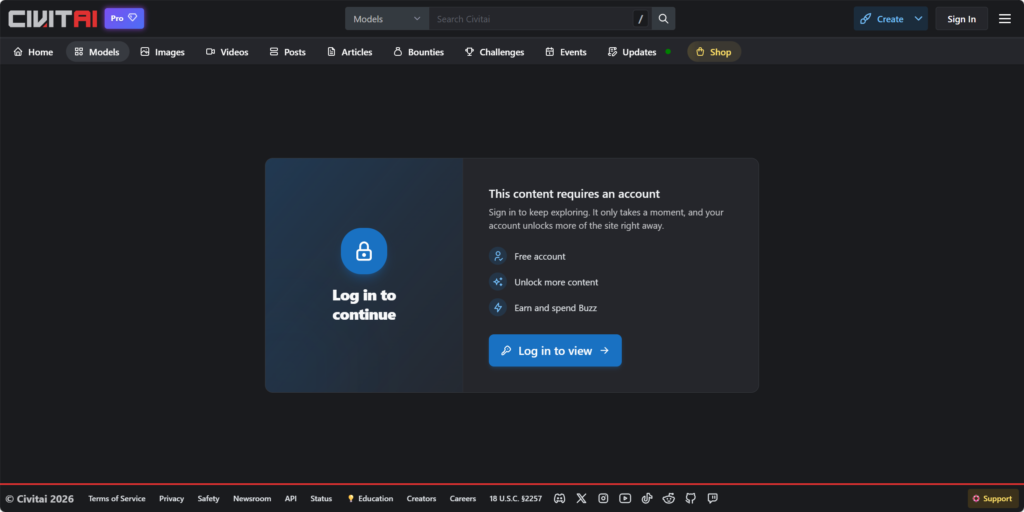Screen dimensions: 1024x512
Task: Open the YouTube footer icon
Action: pos(625,498)
